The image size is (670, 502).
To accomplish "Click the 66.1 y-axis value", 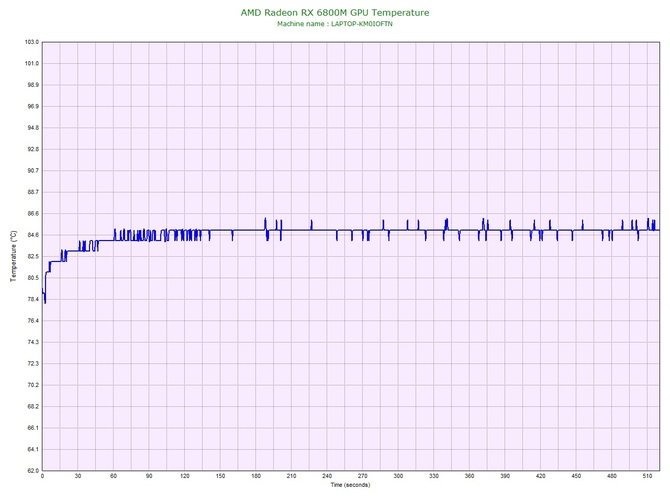I will pos(32,428).
